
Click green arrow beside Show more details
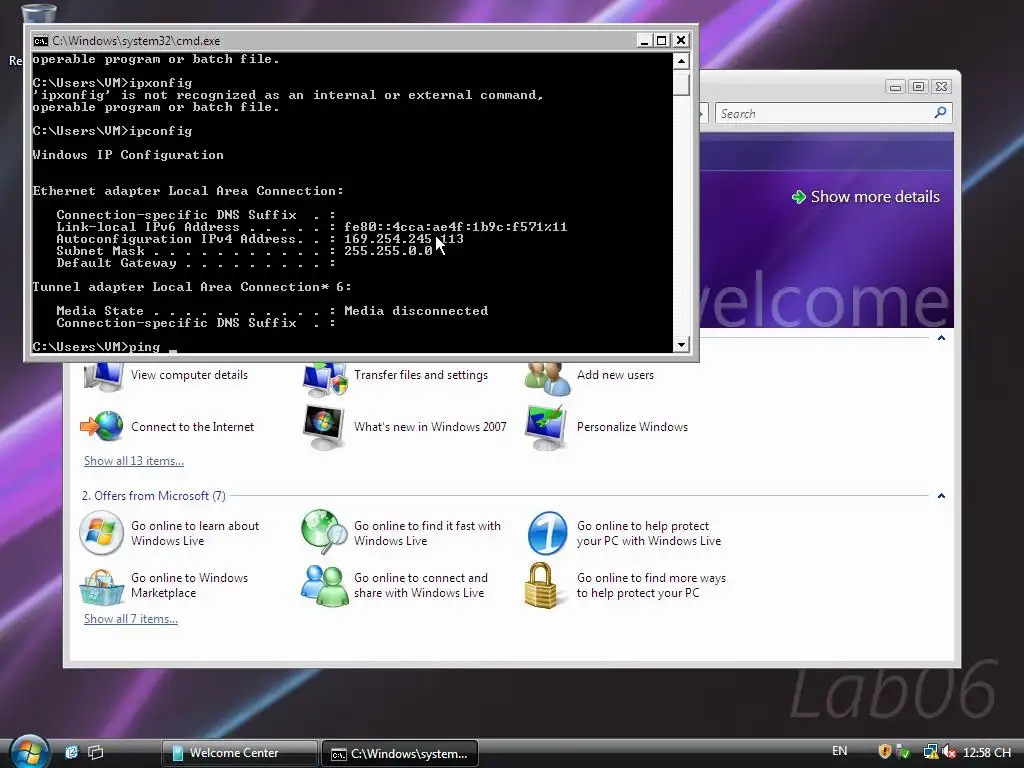(x=798, y=197)
